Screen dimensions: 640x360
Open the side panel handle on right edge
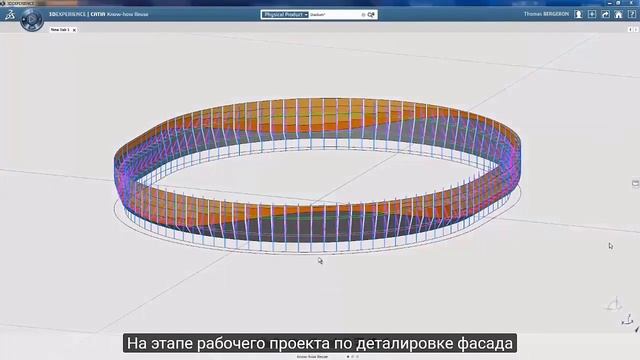coord(636,184)
